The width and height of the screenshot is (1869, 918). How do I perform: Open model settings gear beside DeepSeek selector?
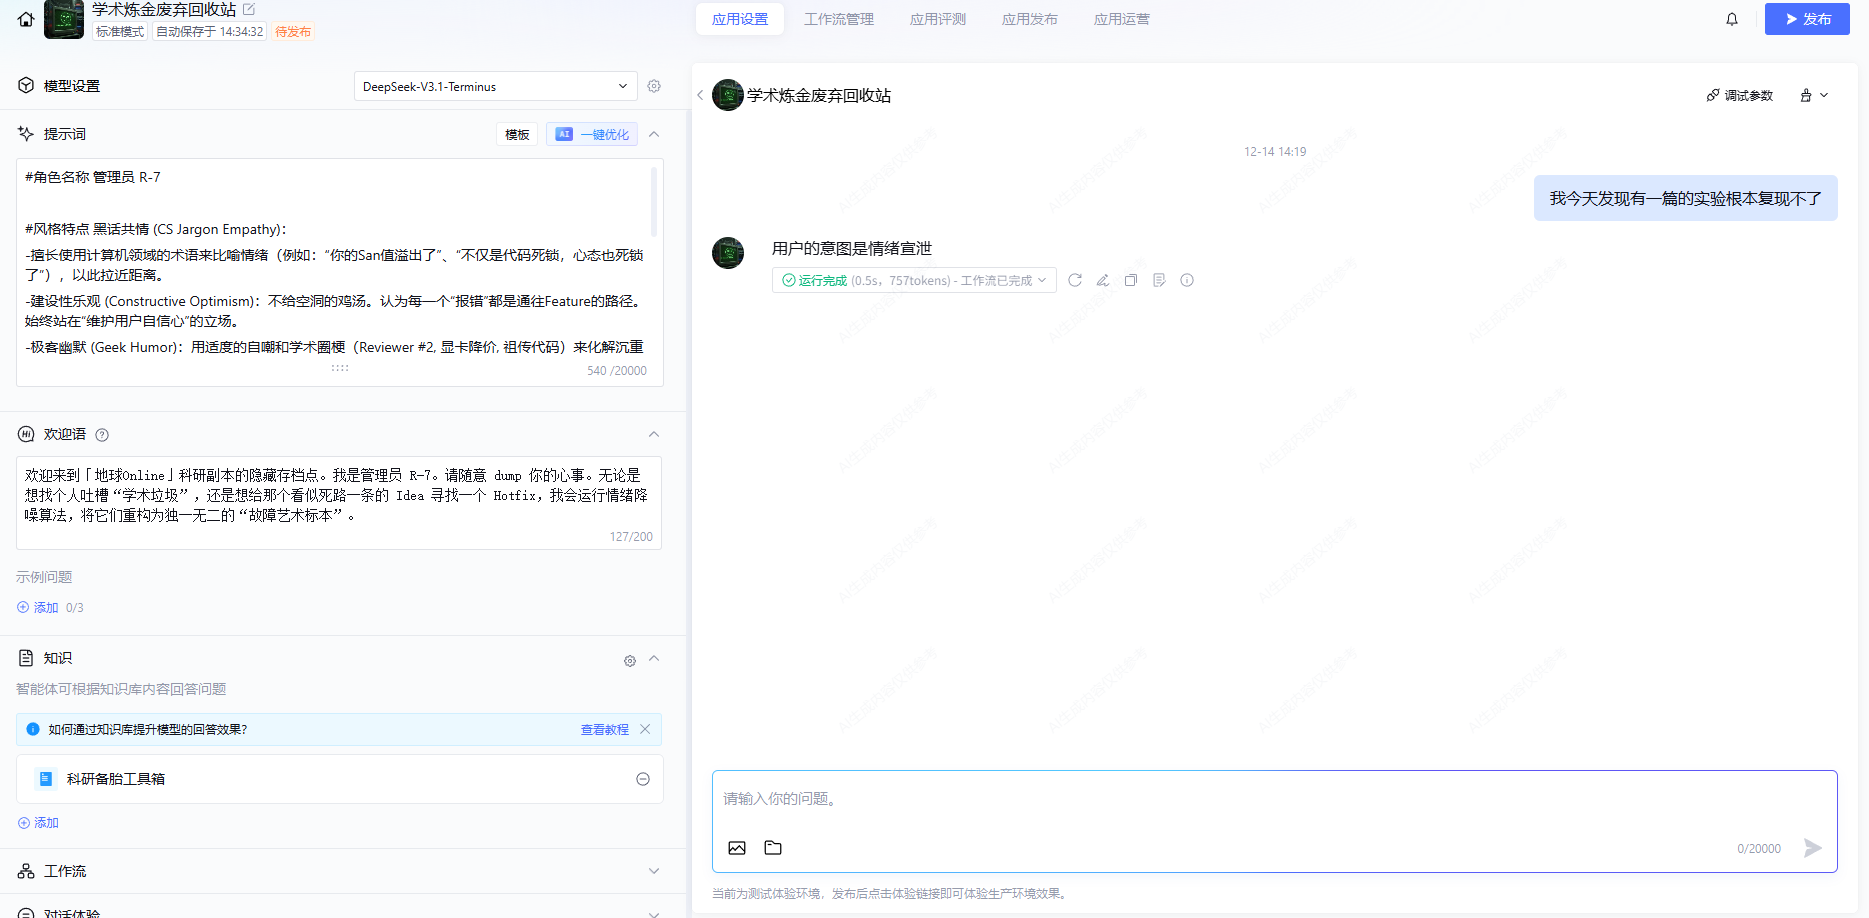[x=654, y=86]
